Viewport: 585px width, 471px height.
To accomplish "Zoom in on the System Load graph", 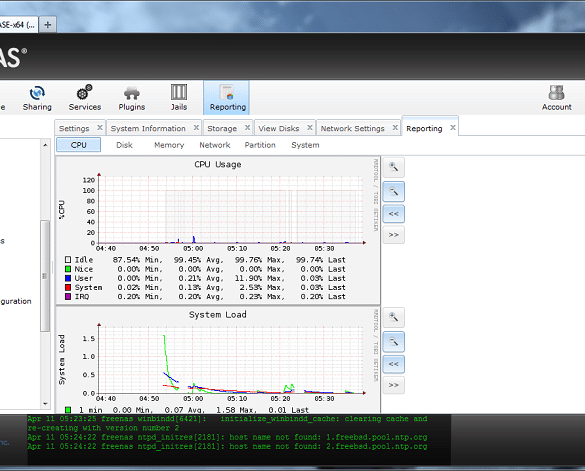I will (x=394, y=318).
